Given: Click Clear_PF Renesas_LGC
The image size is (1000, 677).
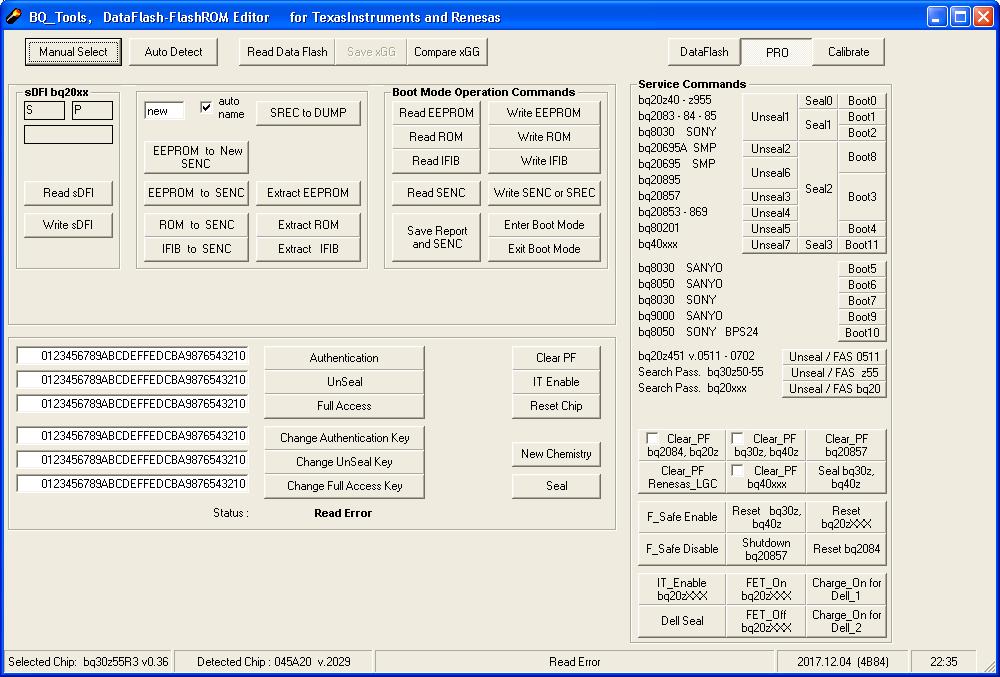Looking at the screenshot, I should [682, 477].
